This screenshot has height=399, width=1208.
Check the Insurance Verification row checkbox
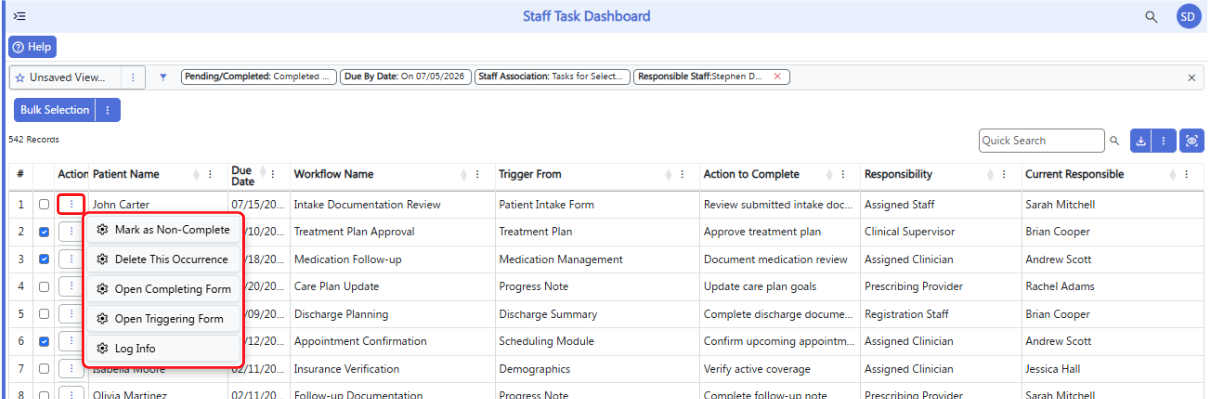point(43,369)
